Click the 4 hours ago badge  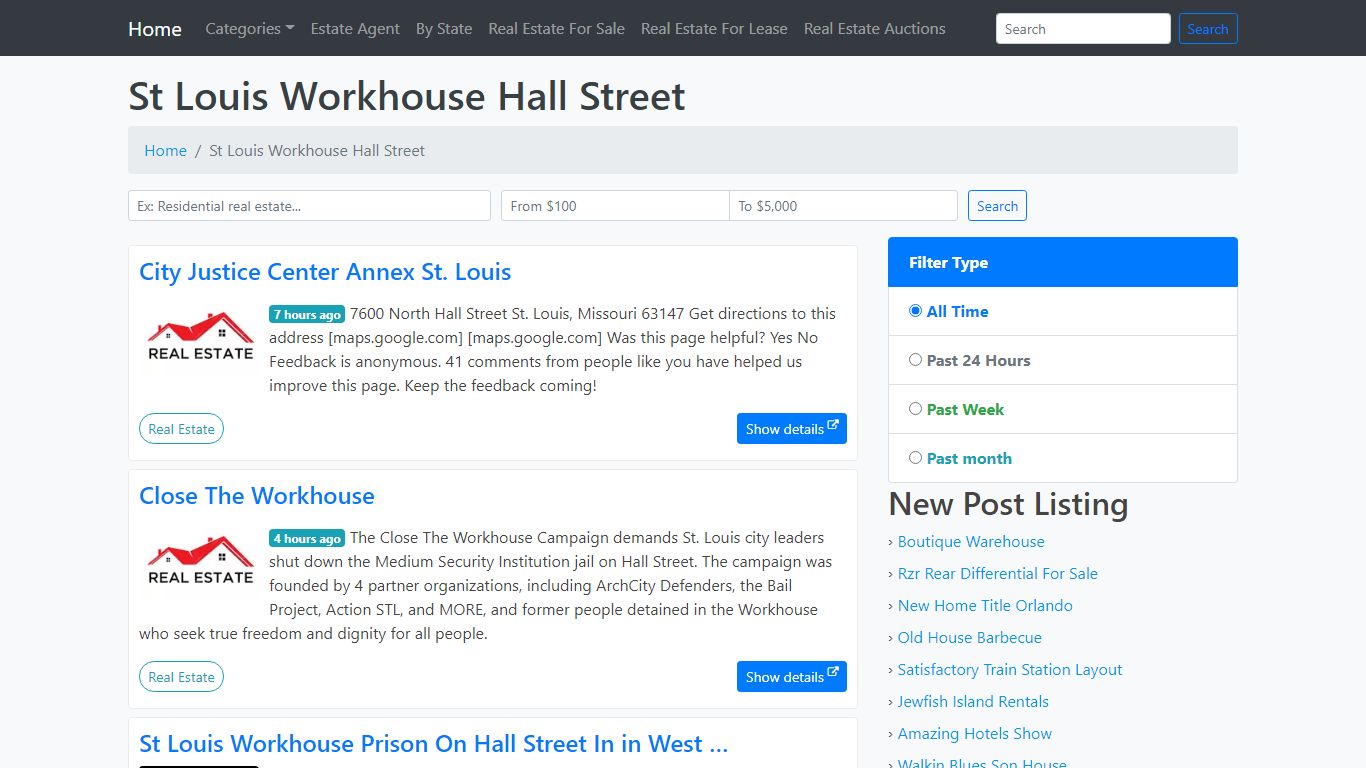click(x=307, y=538)
